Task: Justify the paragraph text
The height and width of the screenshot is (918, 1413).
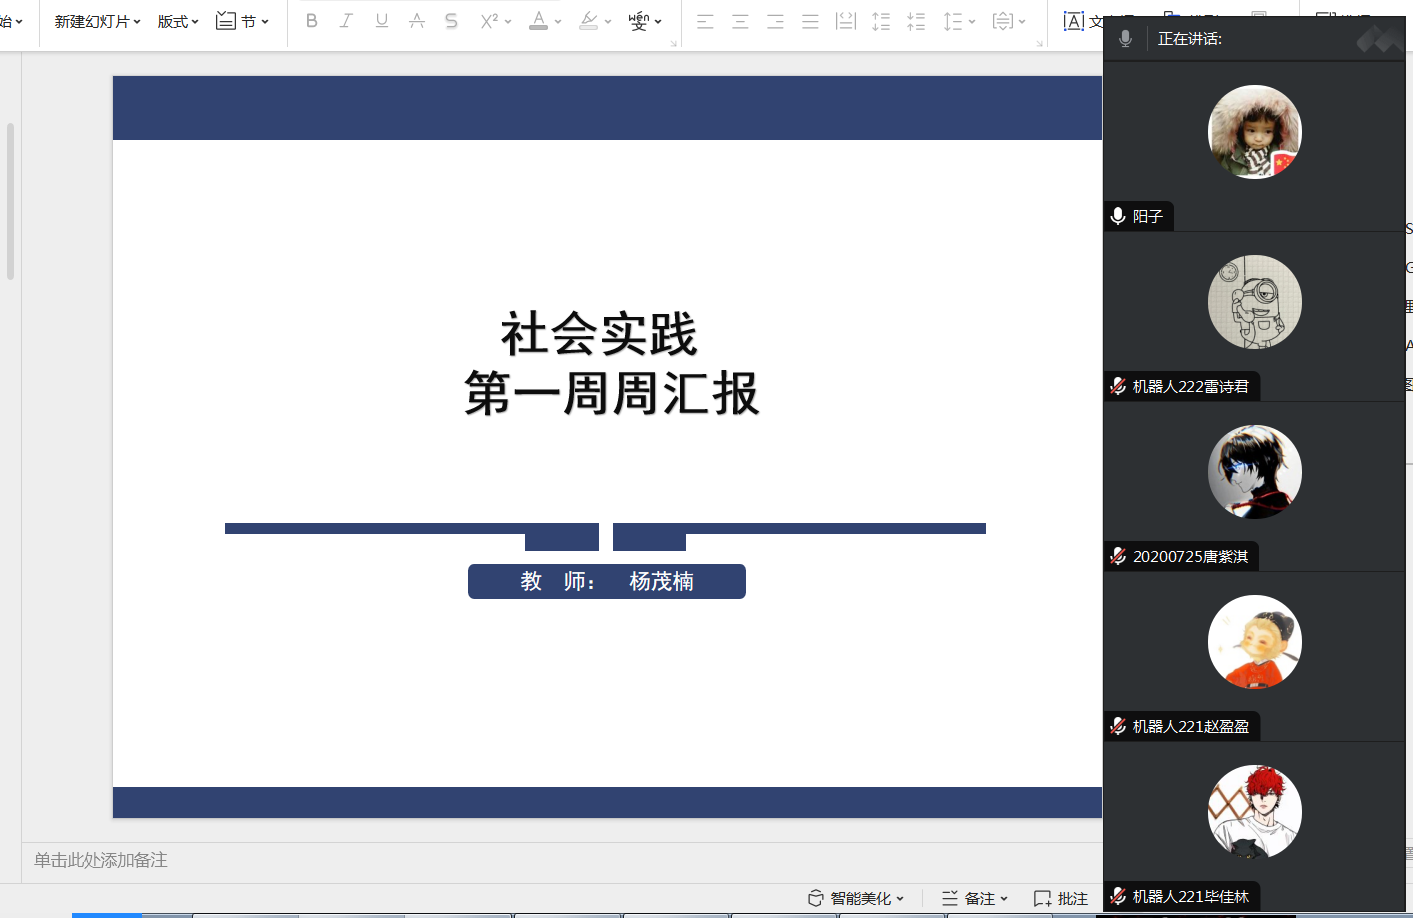Action: point(810,21)
